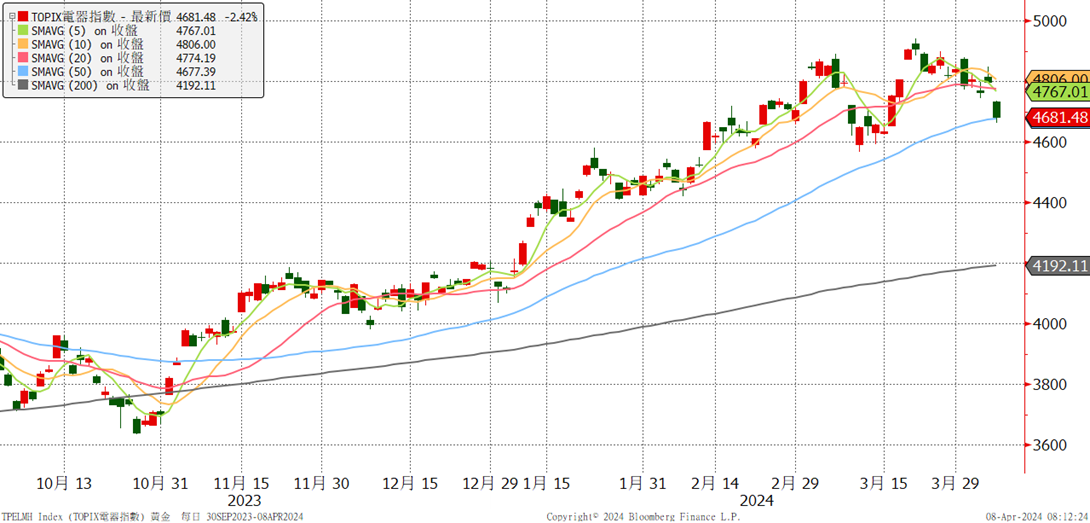This screenshot has height=523, width=1090.
Task: Click the '2月 14' date axis label
Action: (715, 485)
